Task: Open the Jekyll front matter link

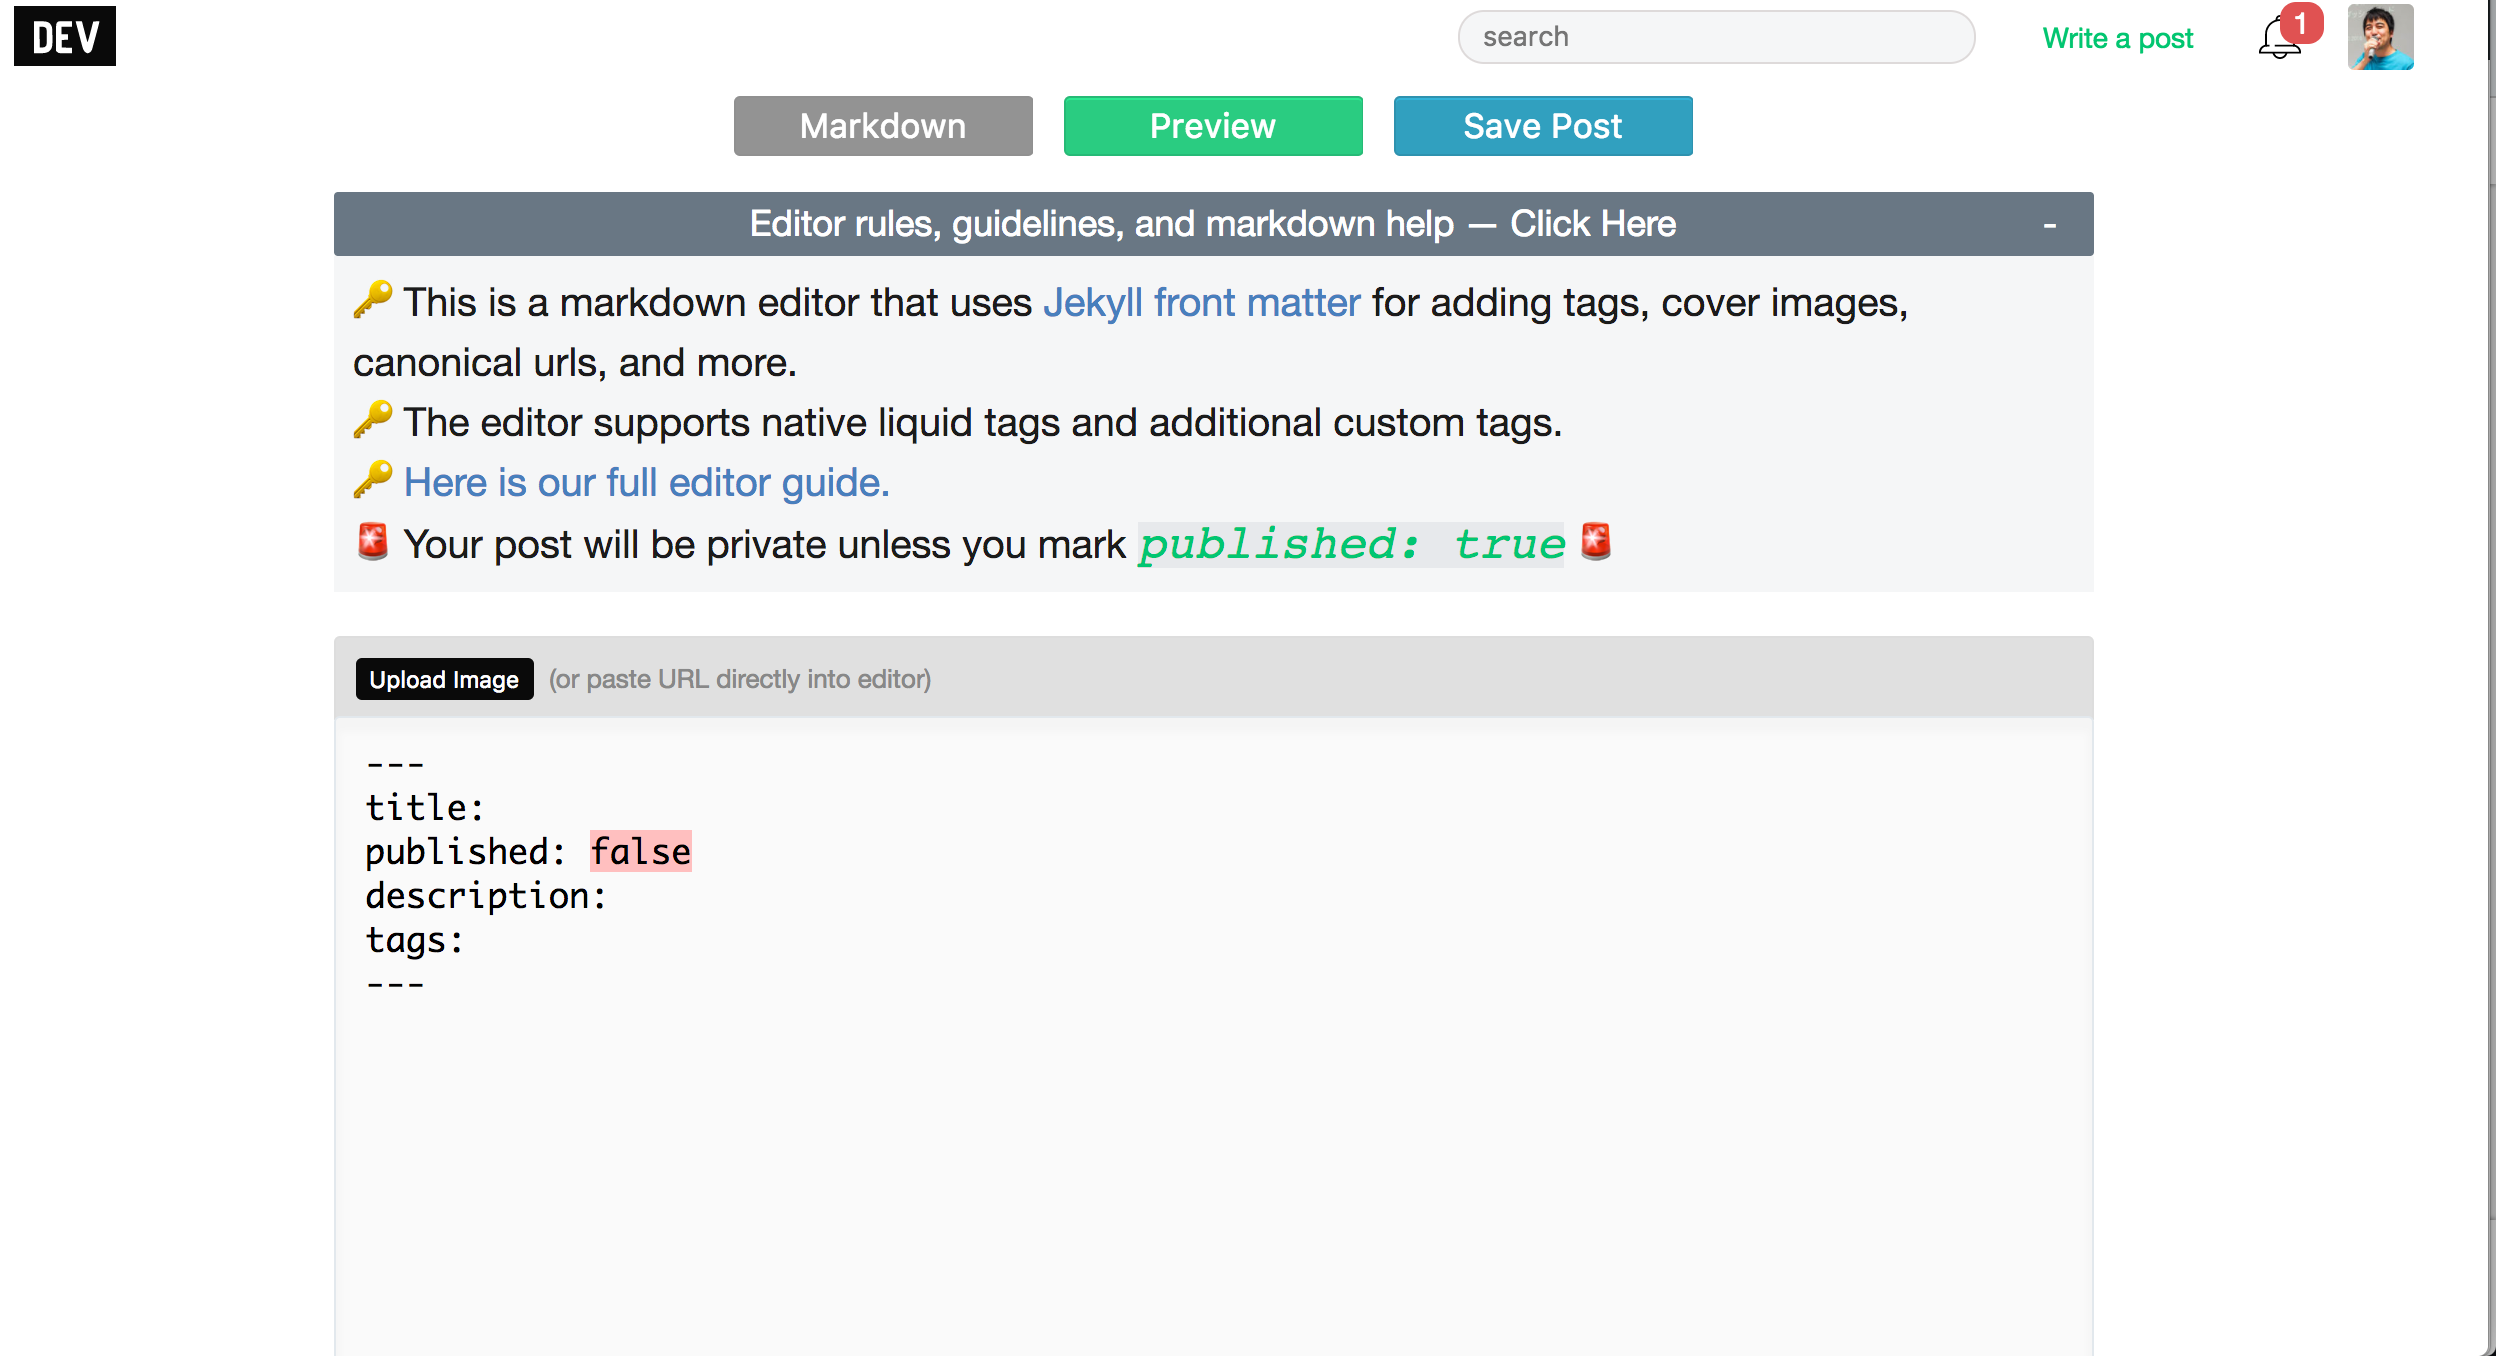Action: pos(1201,303)
